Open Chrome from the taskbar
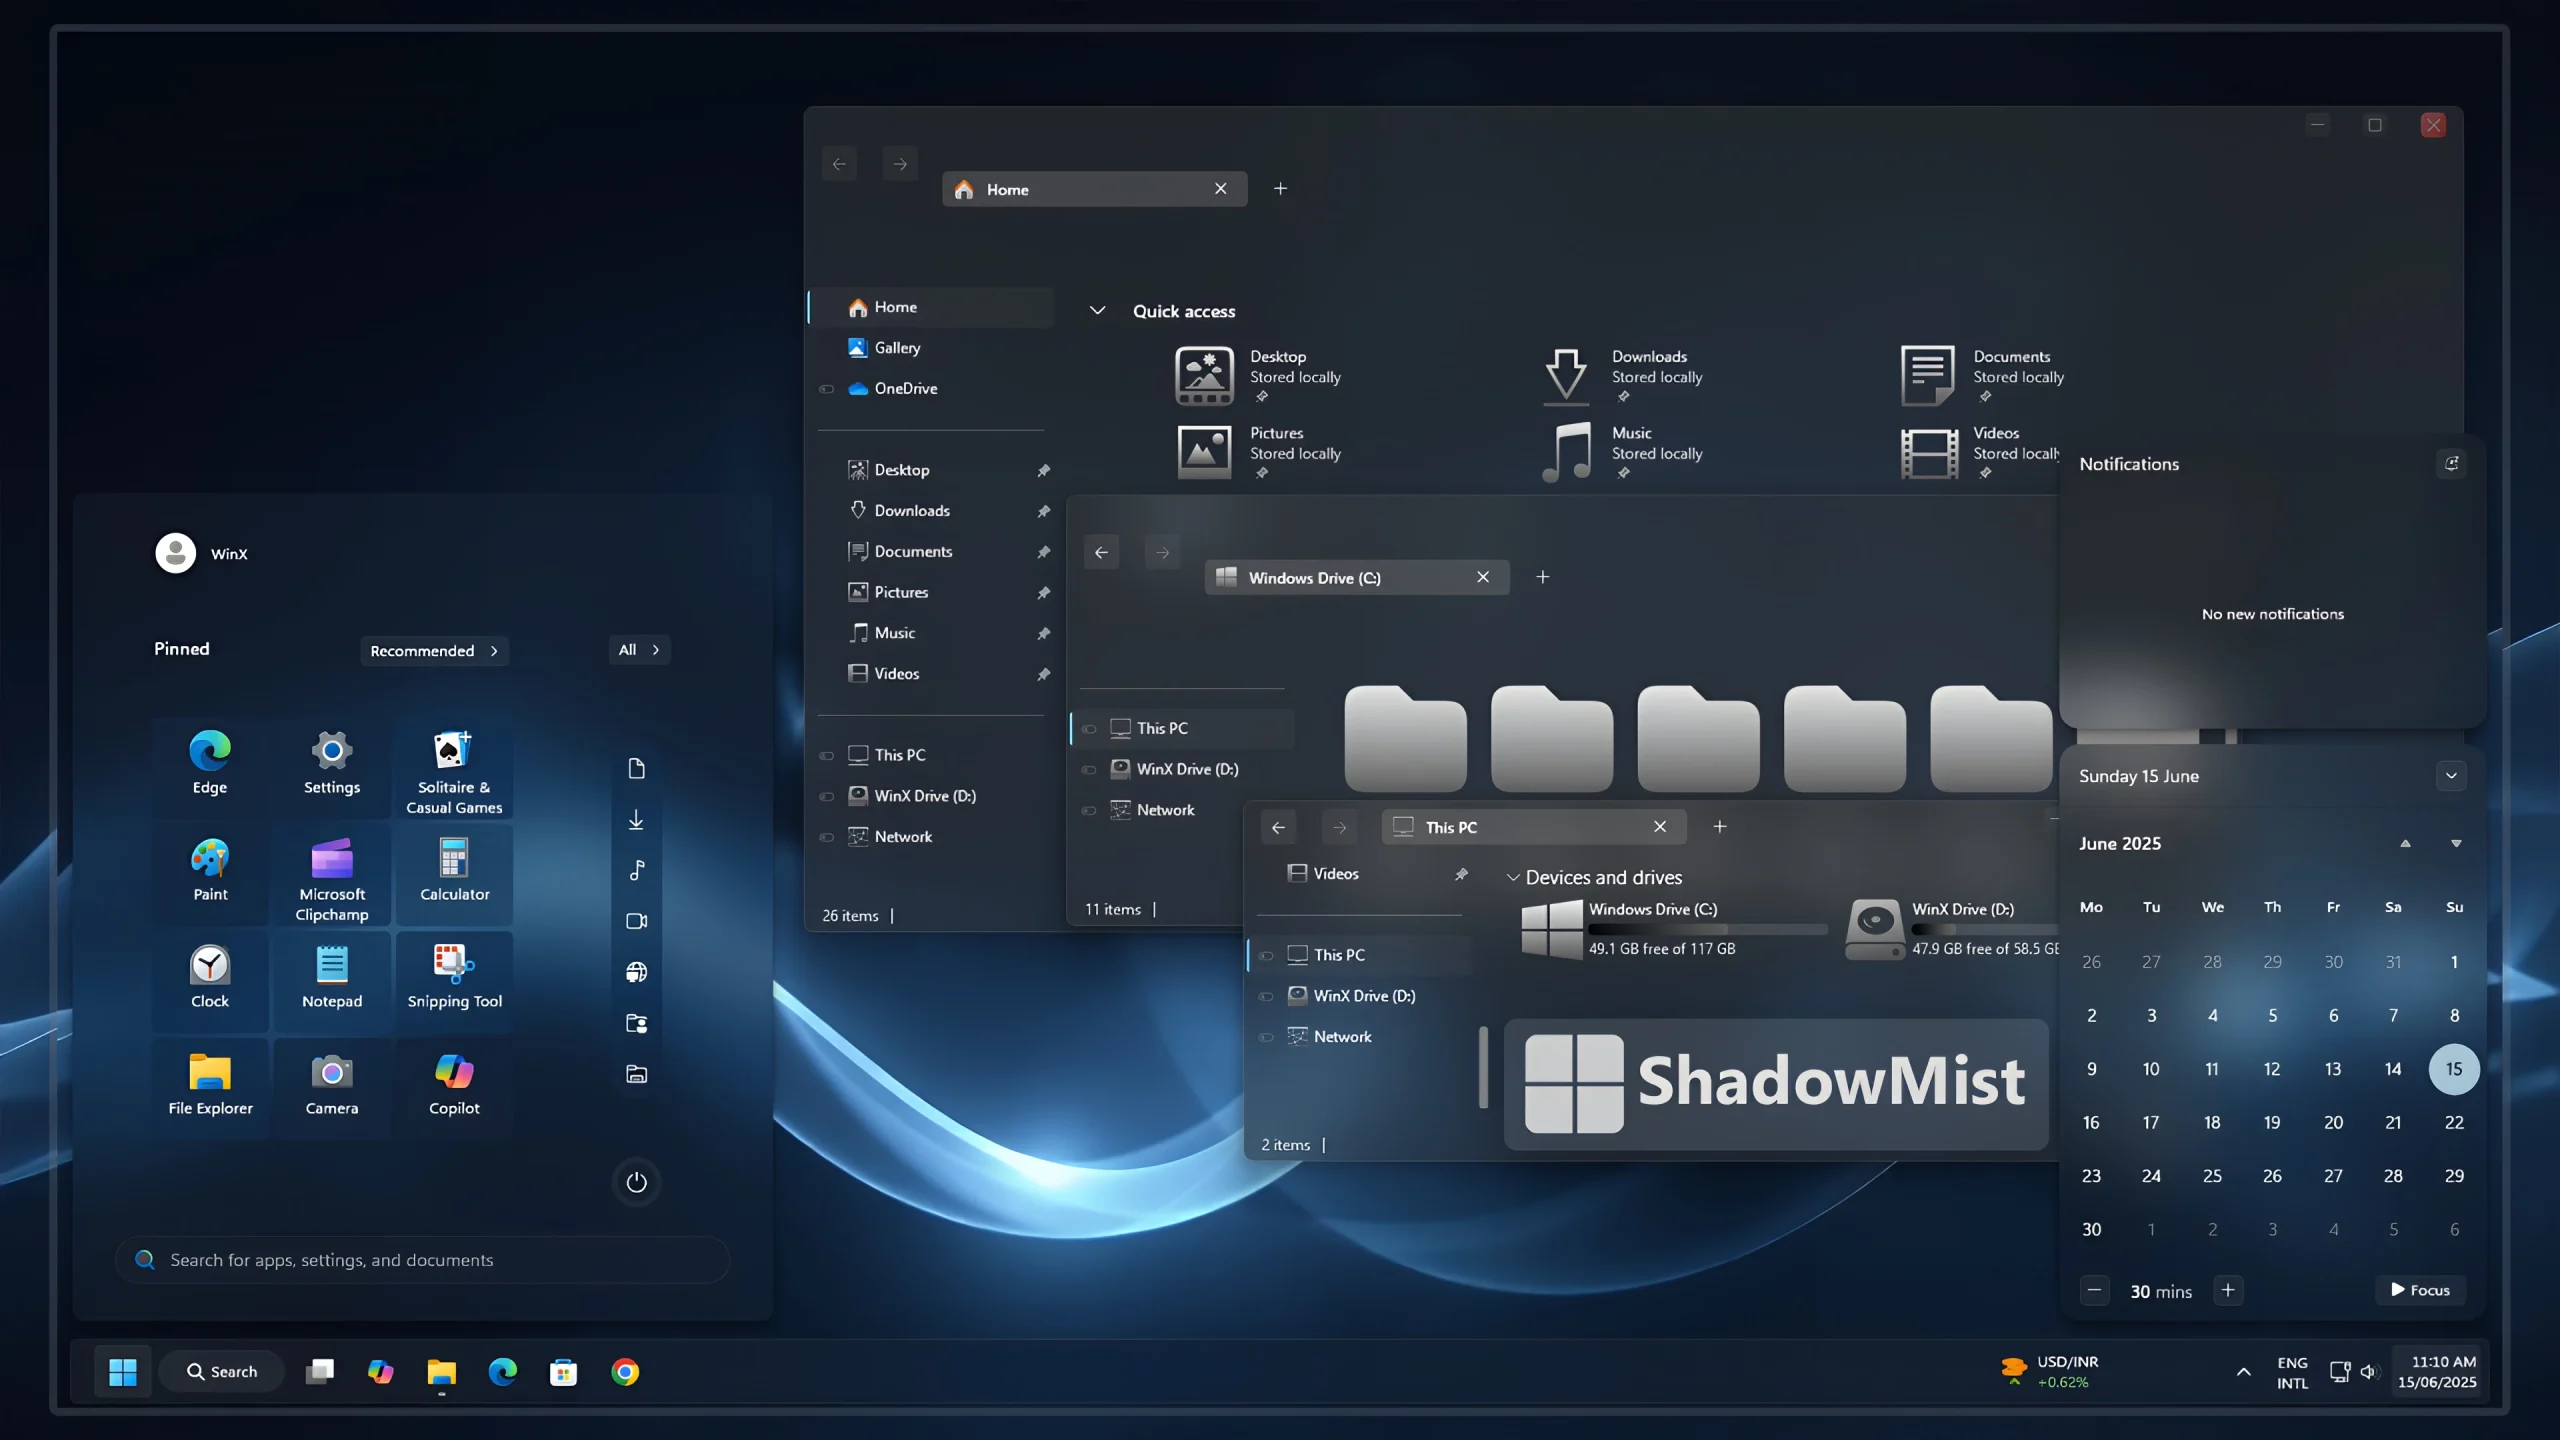The image size is (2560, 1440). click(625, 1372)
